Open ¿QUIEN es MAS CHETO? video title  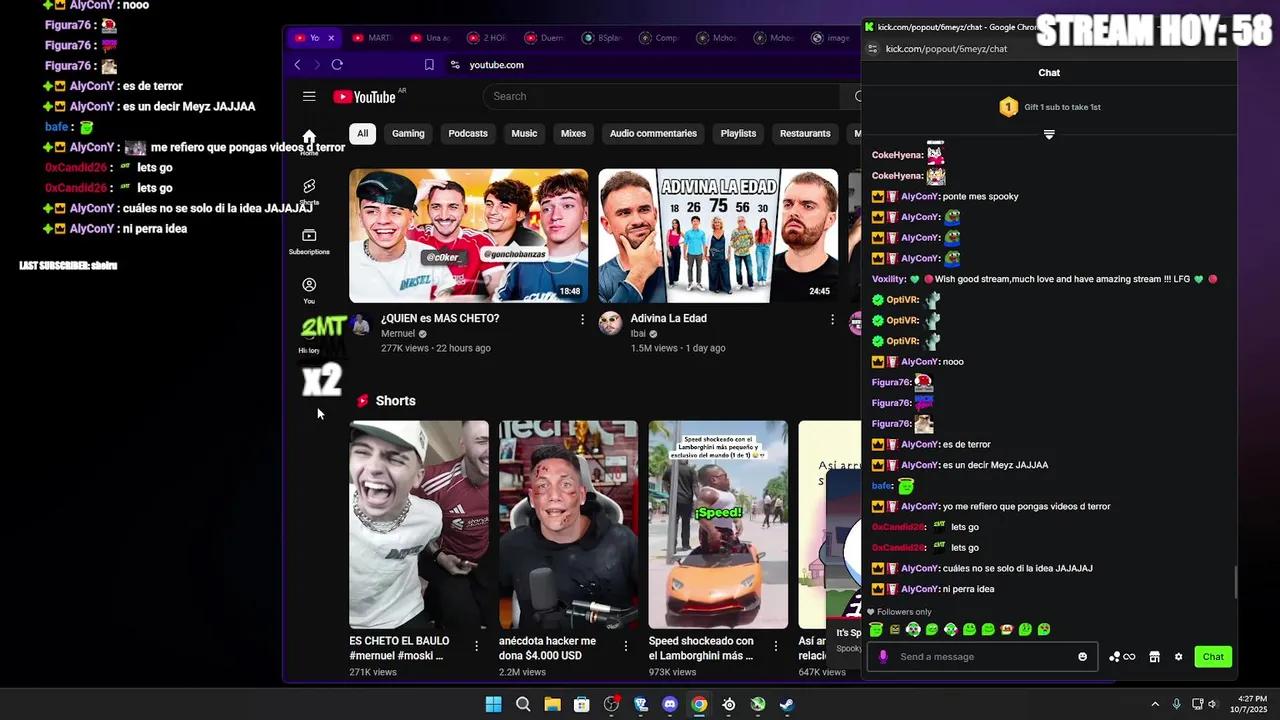point(440,319)
